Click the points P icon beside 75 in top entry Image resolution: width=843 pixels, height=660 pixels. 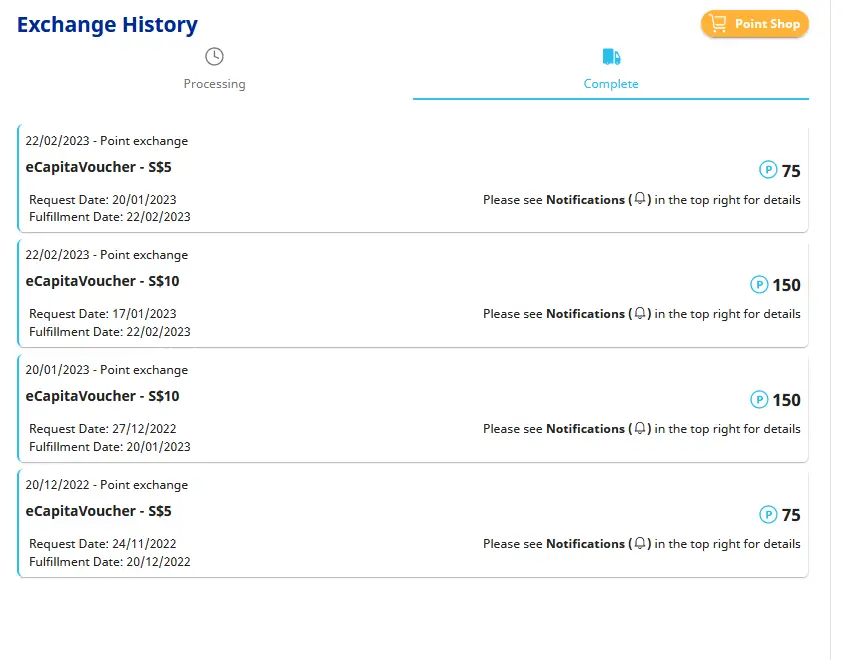tap(768, 170)
